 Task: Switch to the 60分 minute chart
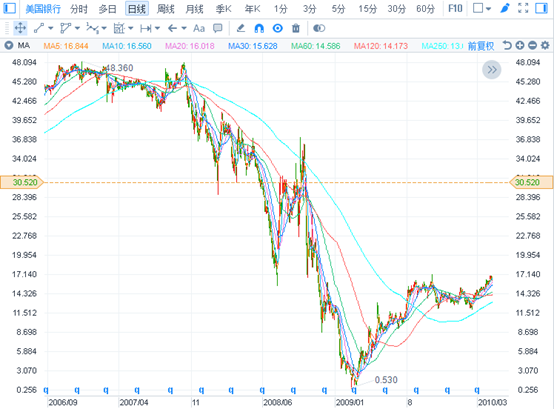pyautogui.click(x=425, y=9)
